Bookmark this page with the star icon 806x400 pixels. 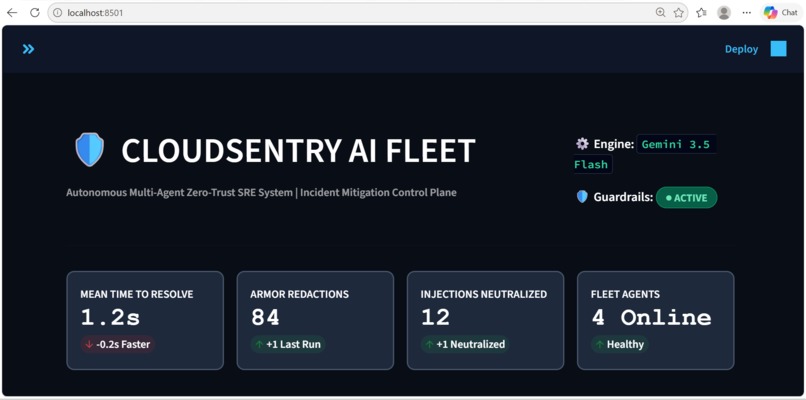[679, 13]
